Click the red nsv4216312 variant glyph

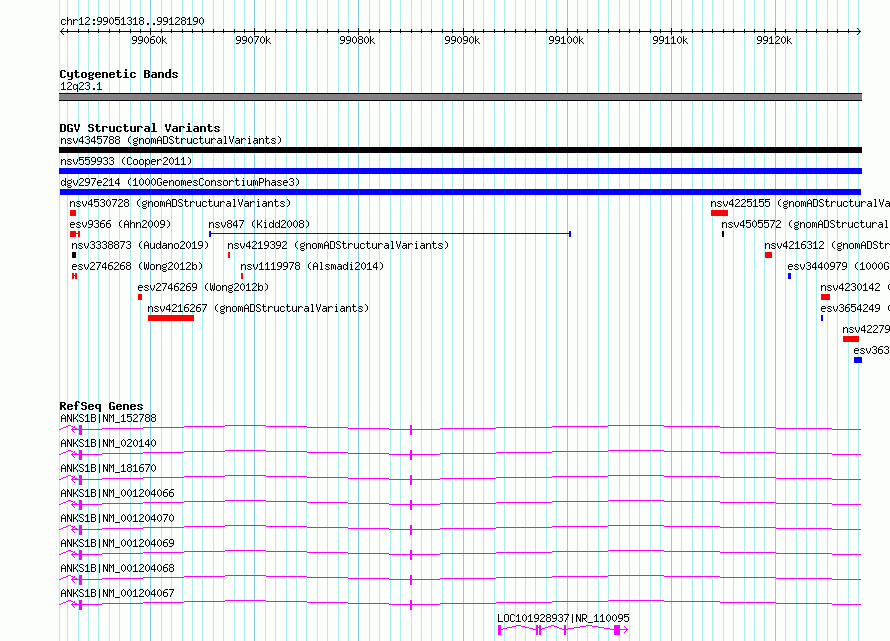(768, 255)
